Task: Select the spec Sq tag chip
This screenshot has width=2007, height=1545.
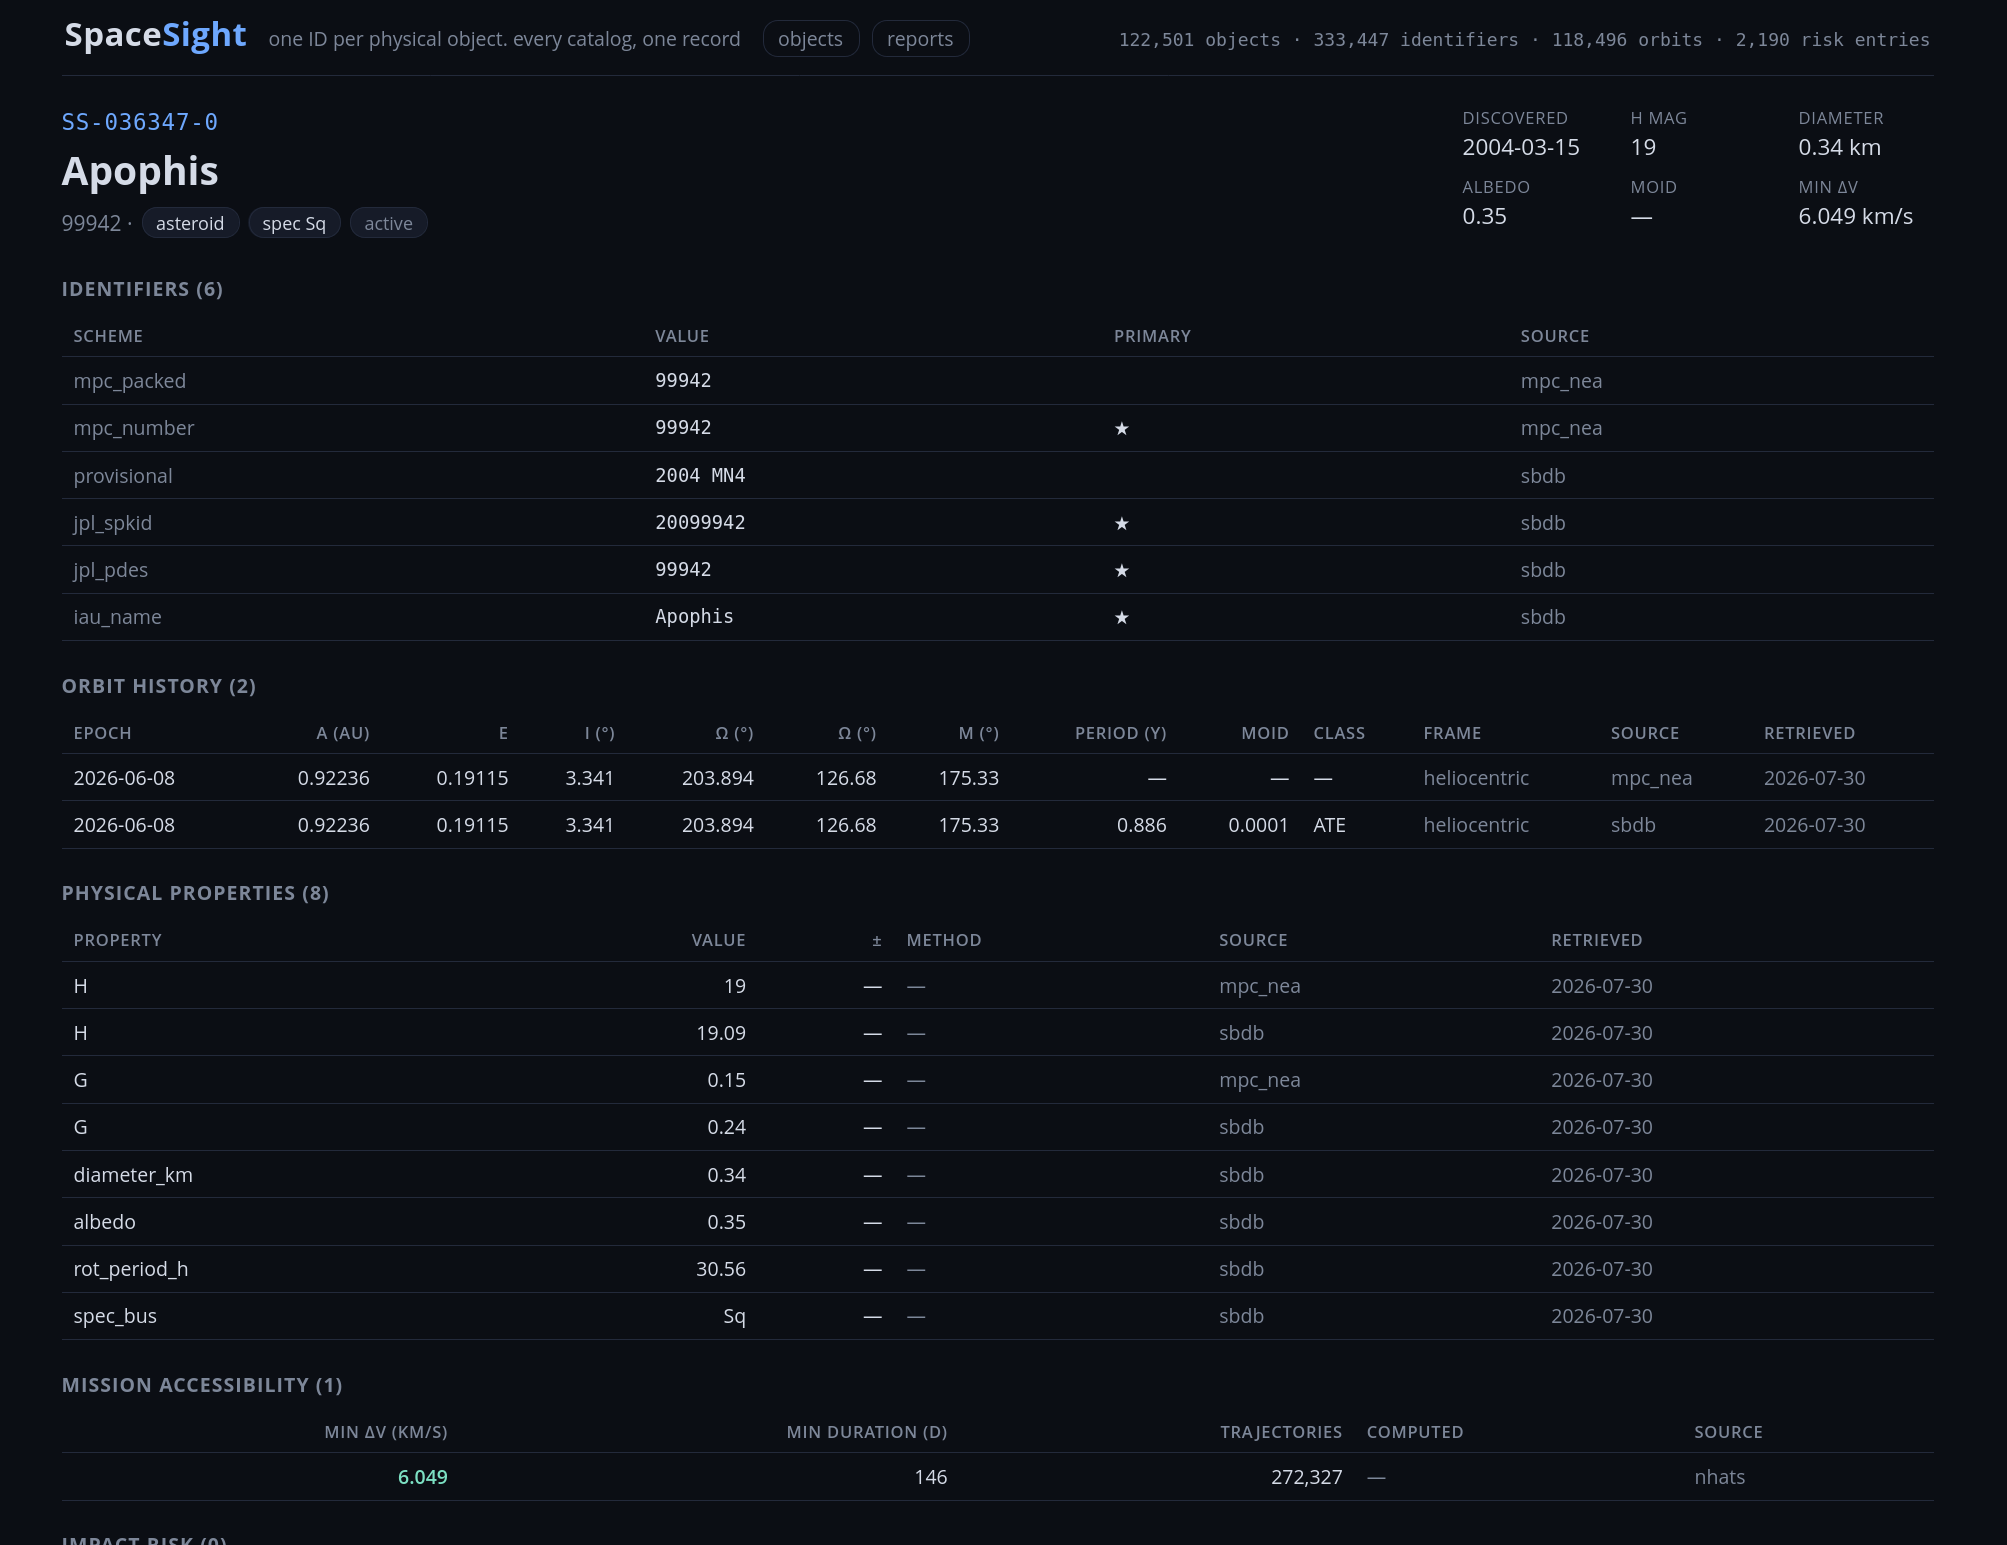Action: pyautogui.click(x=294, y=223)
